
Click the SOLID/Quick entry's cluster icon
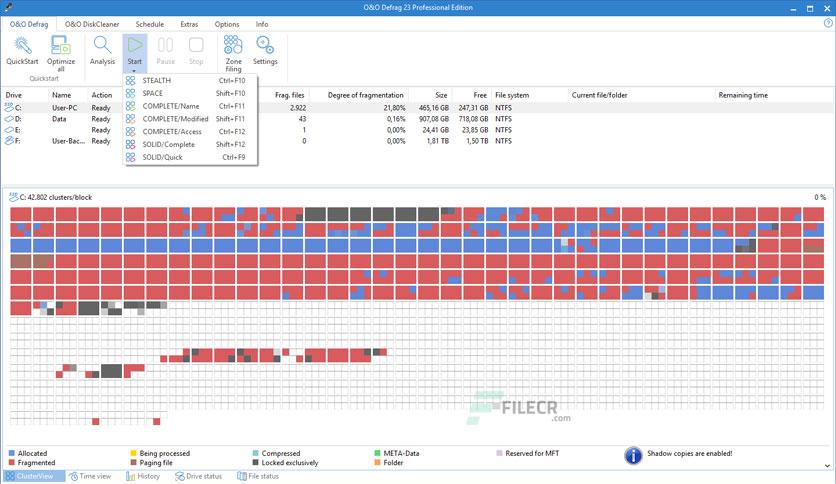tap(131, 157)
